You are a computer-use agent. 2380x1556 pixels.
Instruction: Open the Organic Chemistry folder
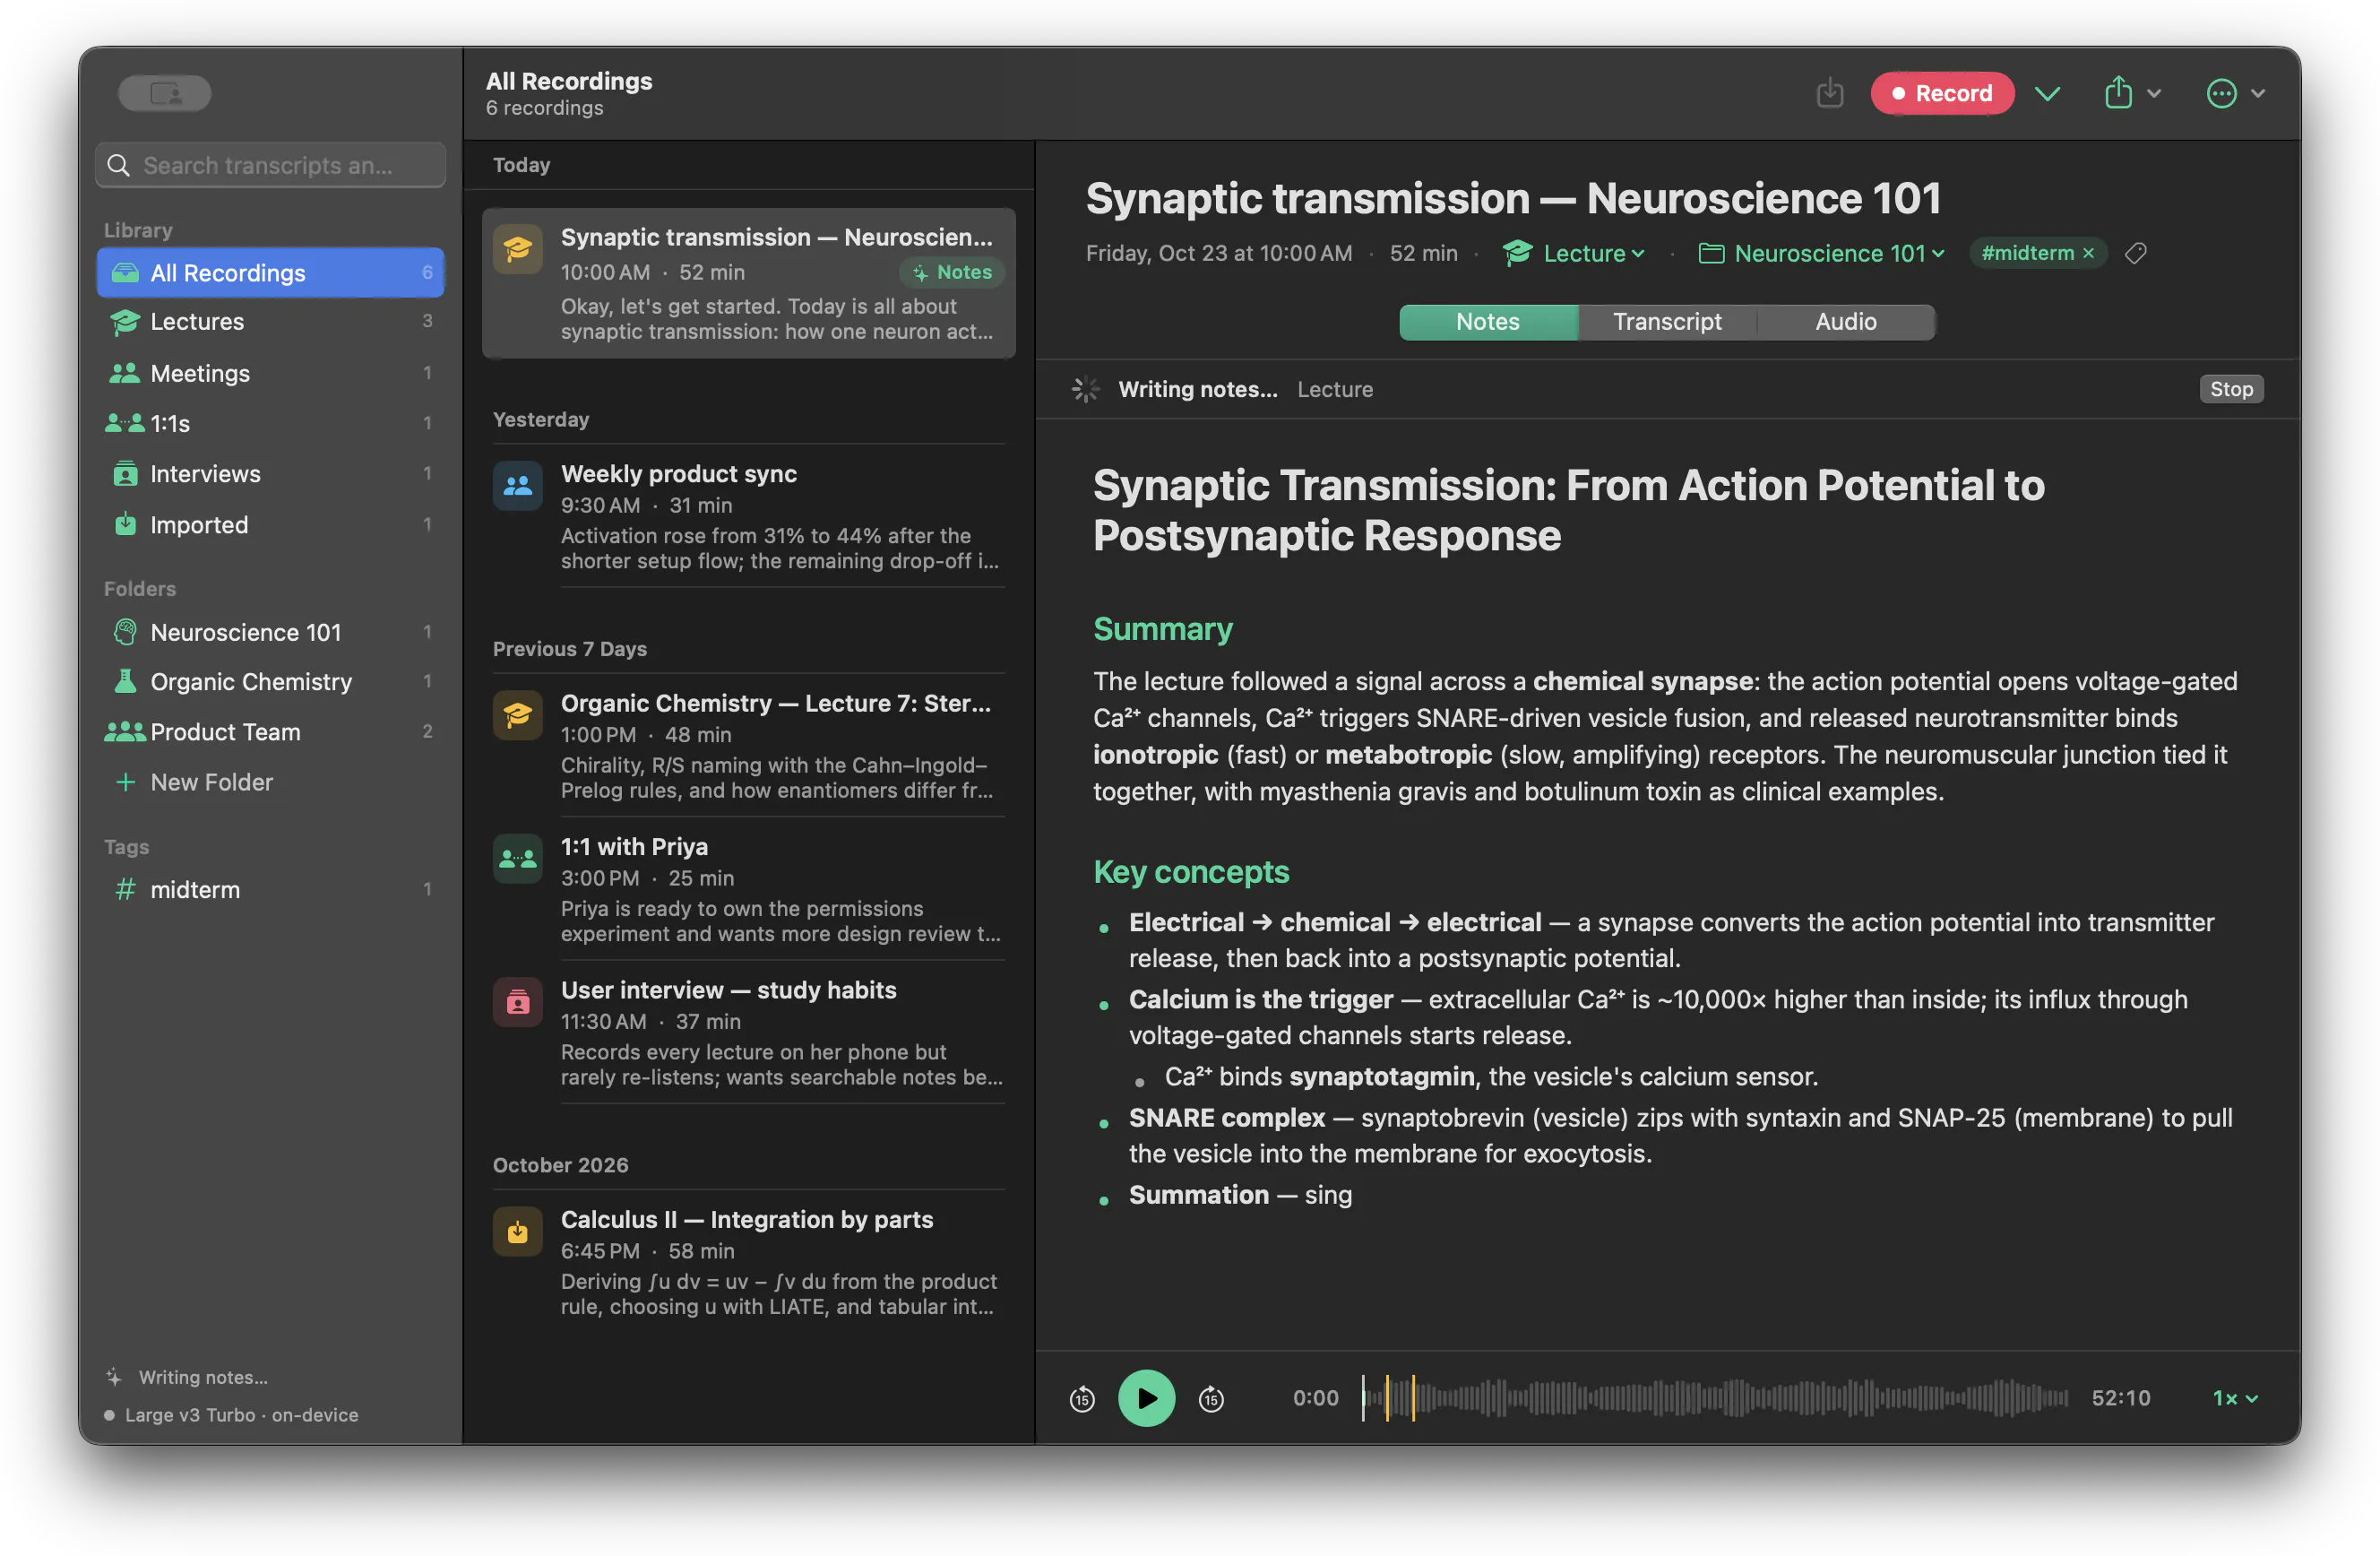270,681
